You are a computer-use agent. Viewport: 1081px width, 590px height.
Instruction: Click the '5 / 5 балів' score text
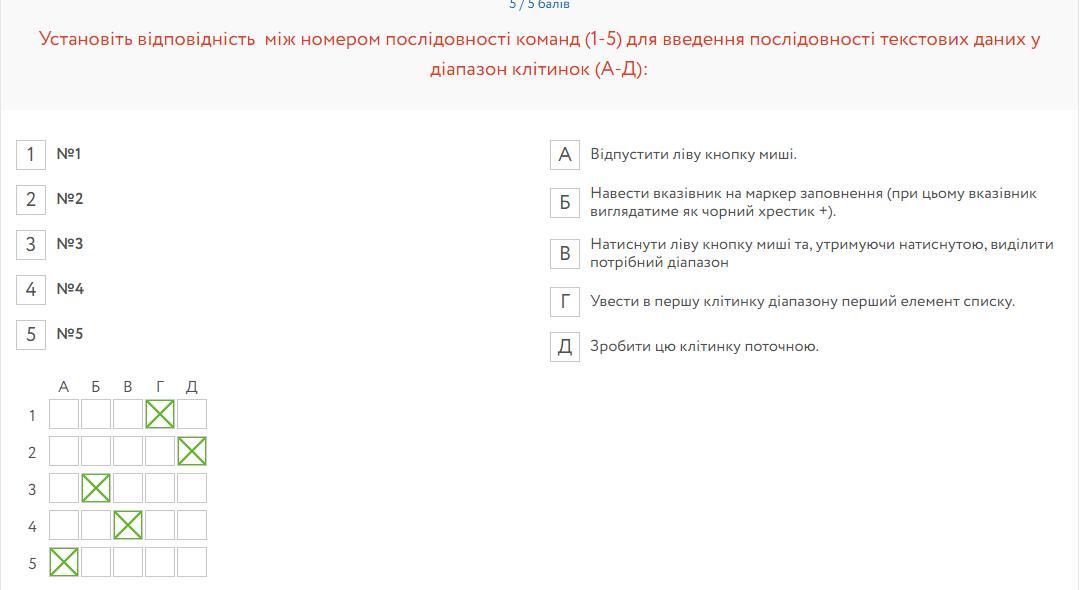point(539,5)
